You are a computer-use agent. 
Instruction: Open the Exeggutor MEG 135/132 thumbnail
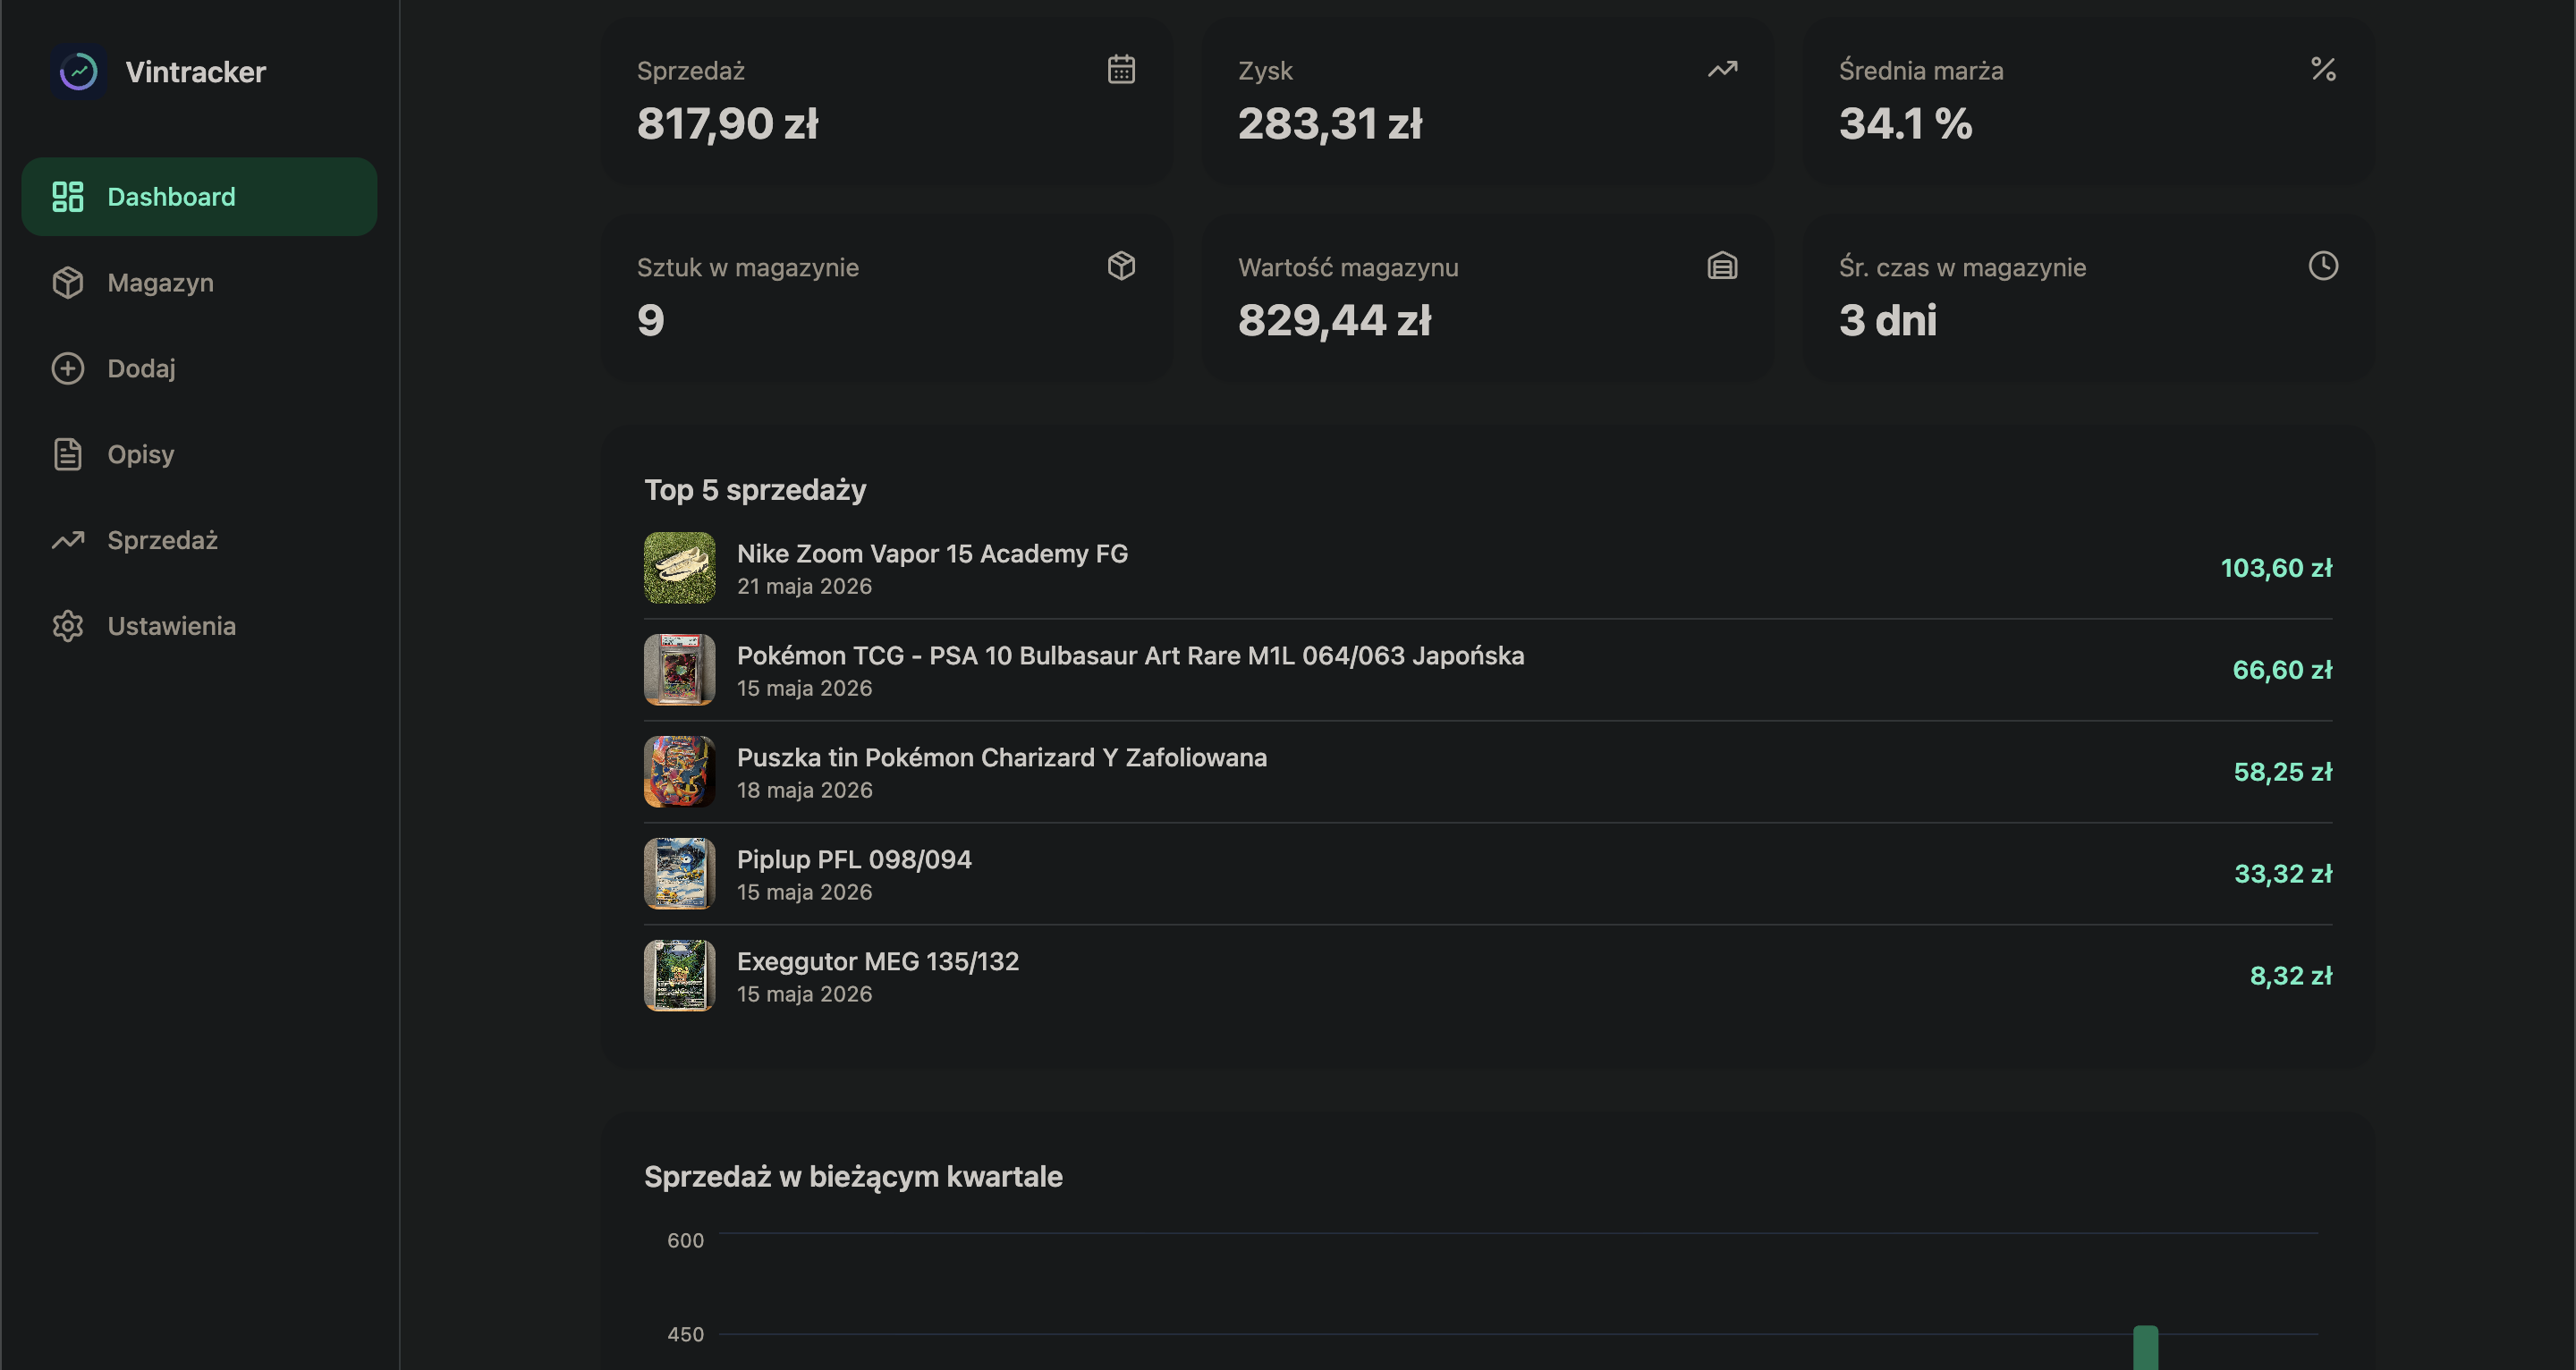click(x=680, y=976)
